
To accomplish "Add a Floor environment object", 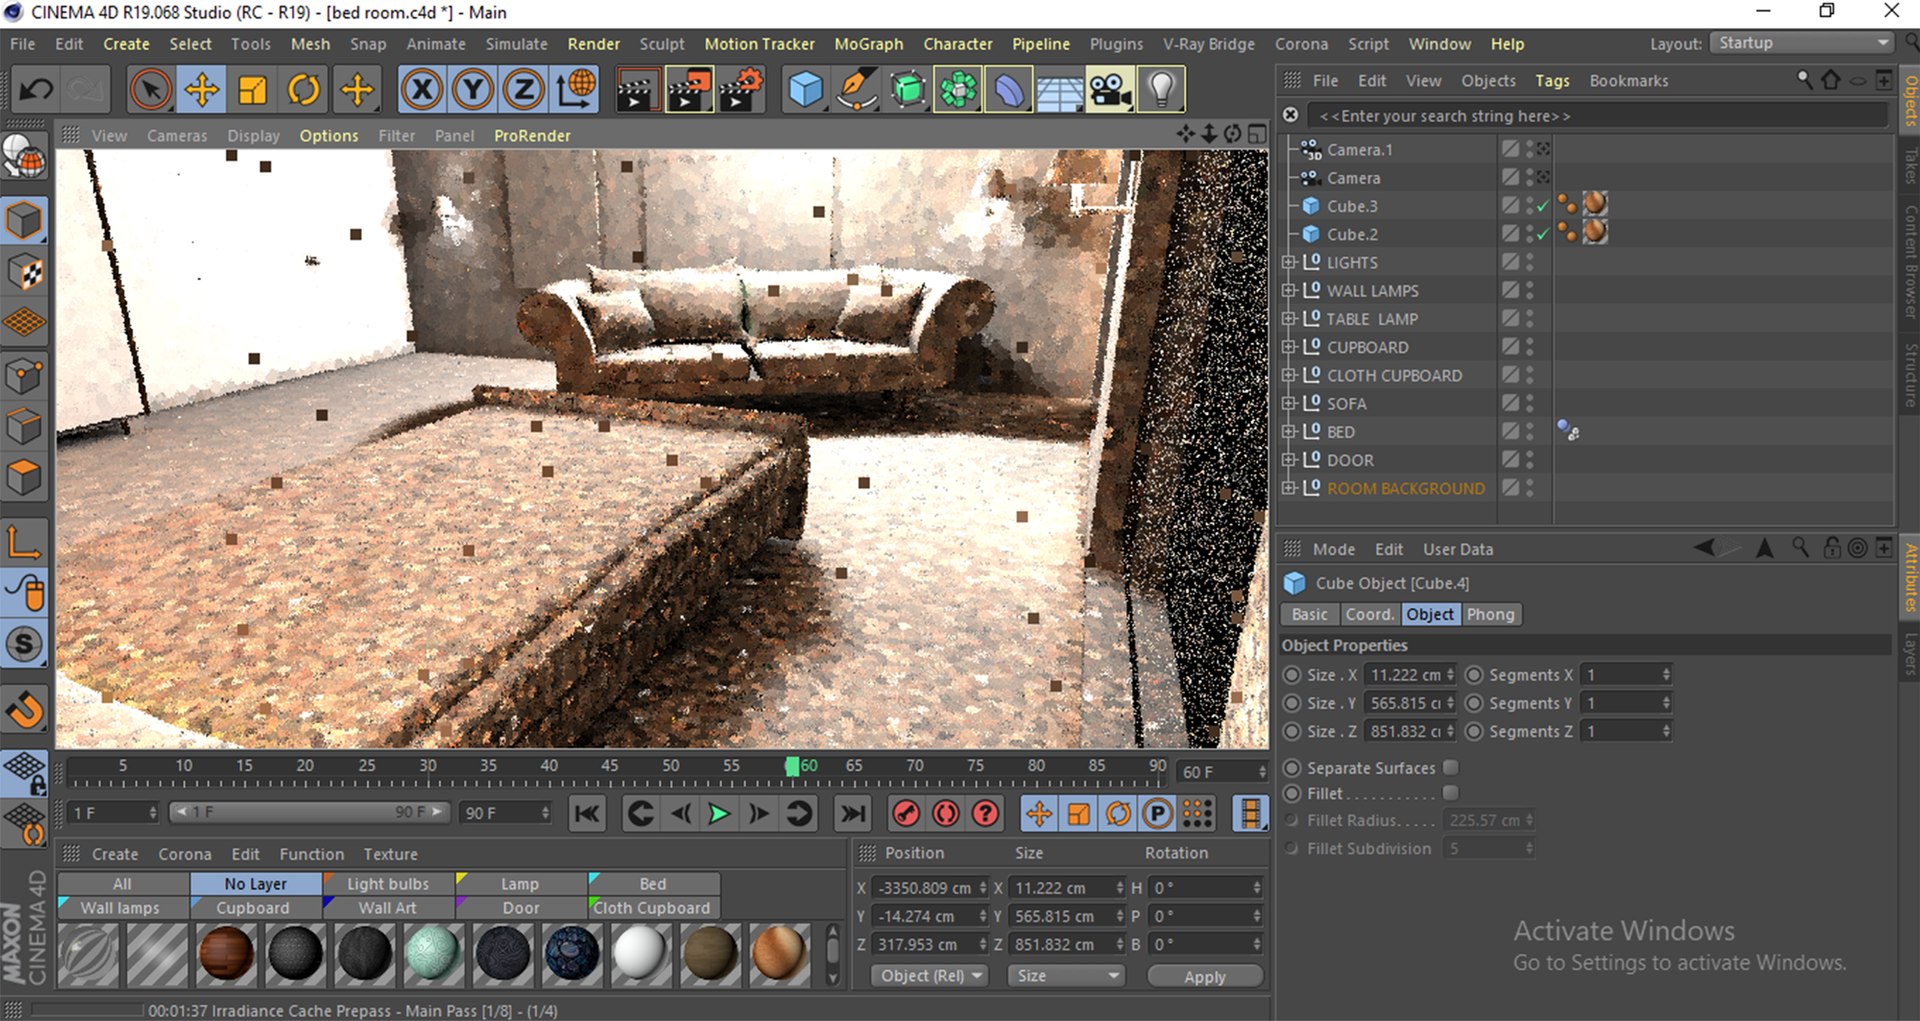I will pos(1060,90).
